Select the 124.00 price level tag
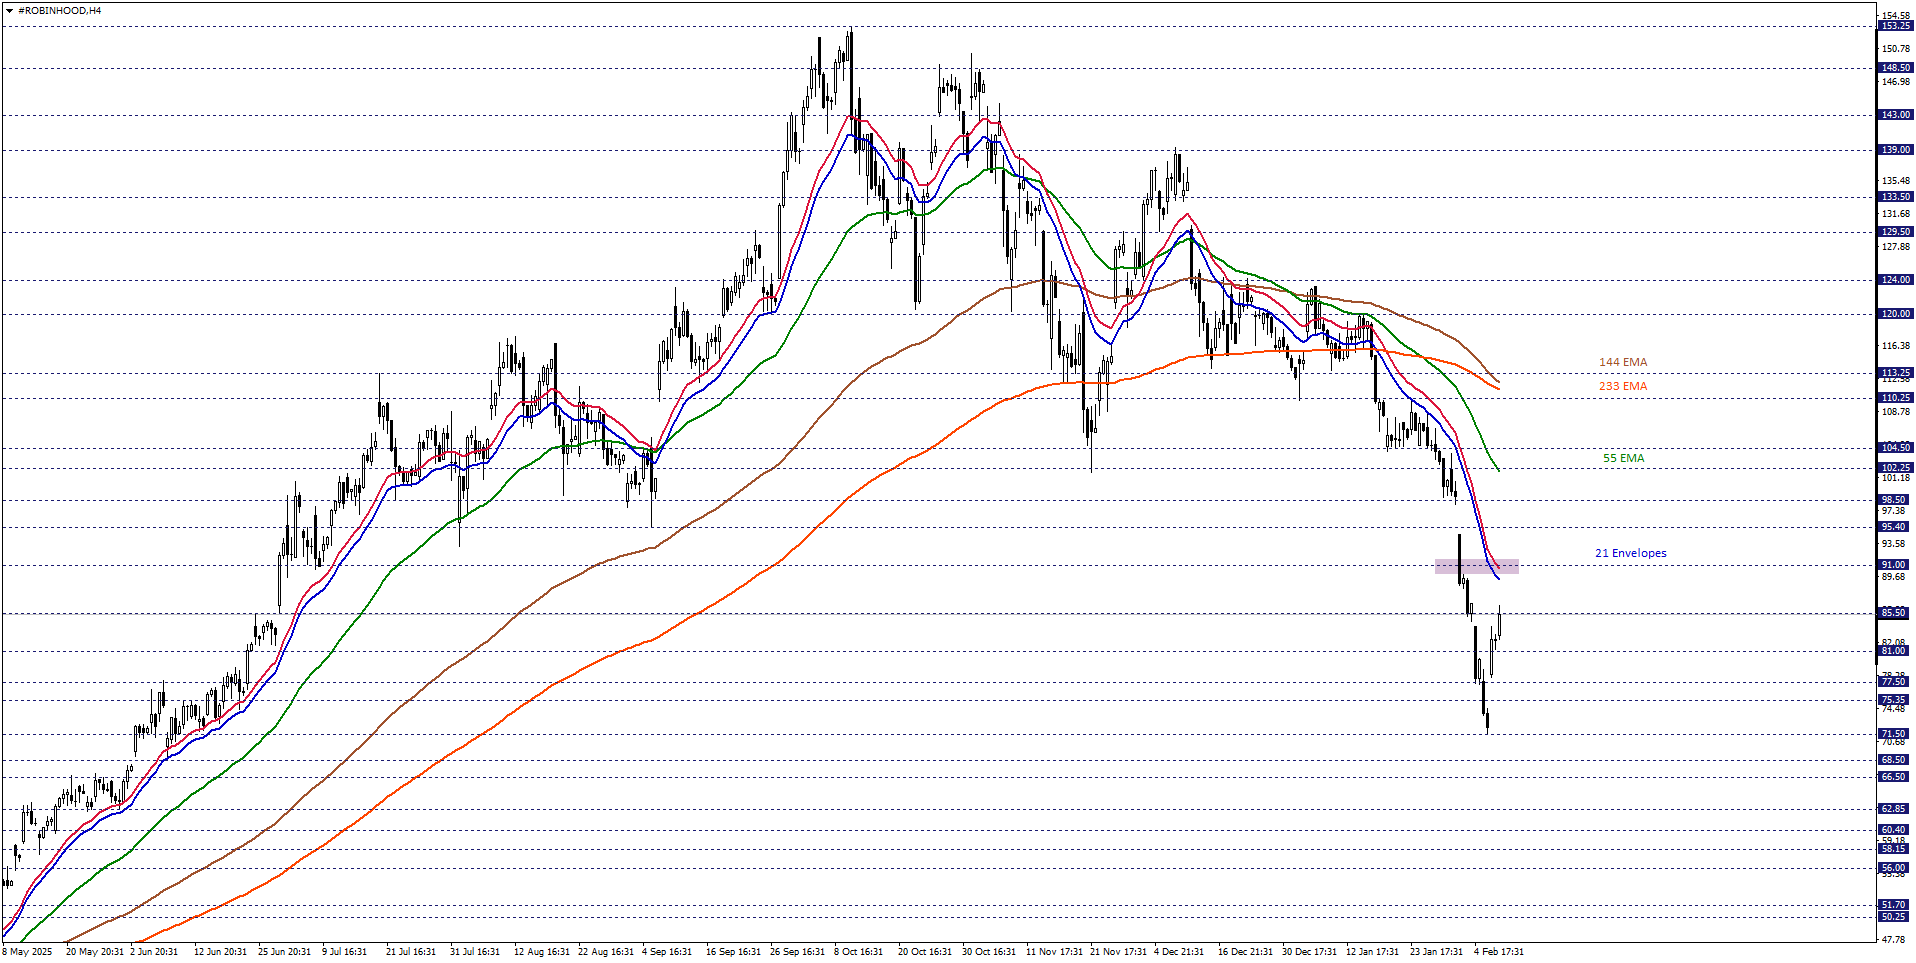 click(x=1895, y=280)
